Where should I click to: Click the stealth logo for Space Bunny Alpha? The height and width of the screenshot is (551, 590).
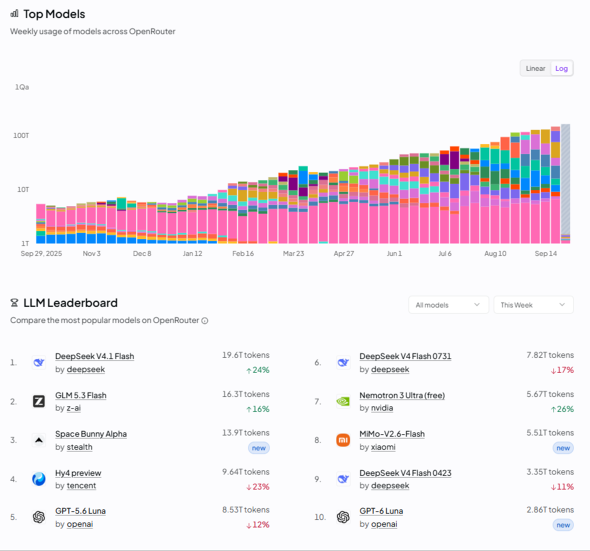[x=39, y=440]
